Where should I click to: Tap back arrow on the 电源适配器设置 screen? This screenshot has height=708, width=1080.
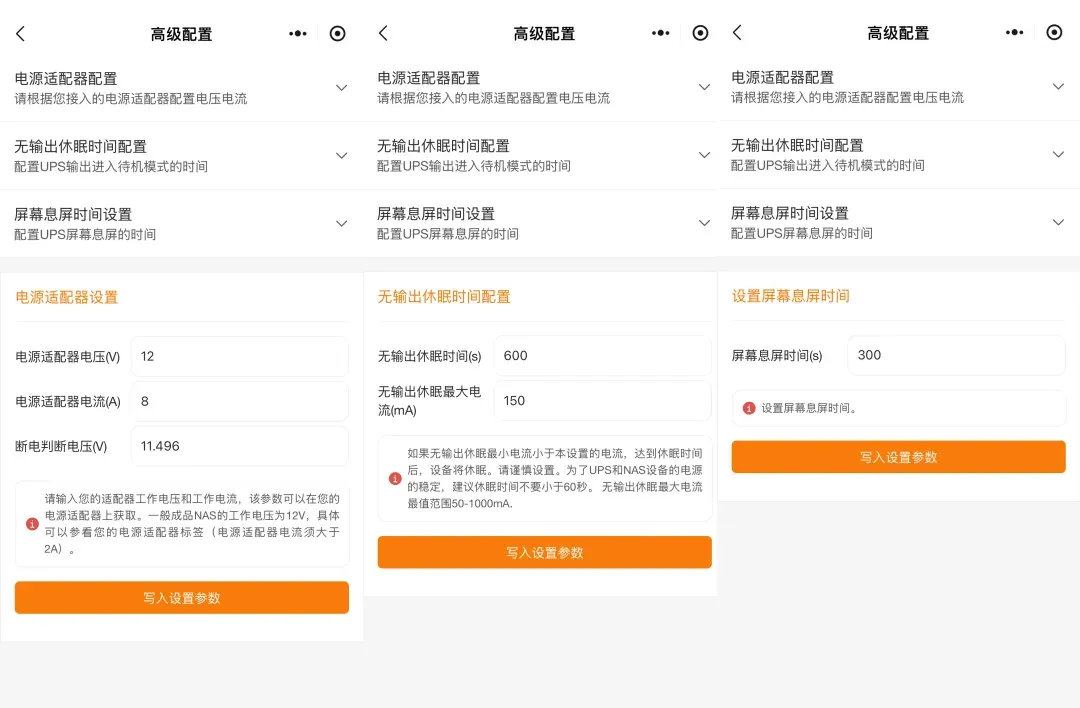tap(20, 34)
